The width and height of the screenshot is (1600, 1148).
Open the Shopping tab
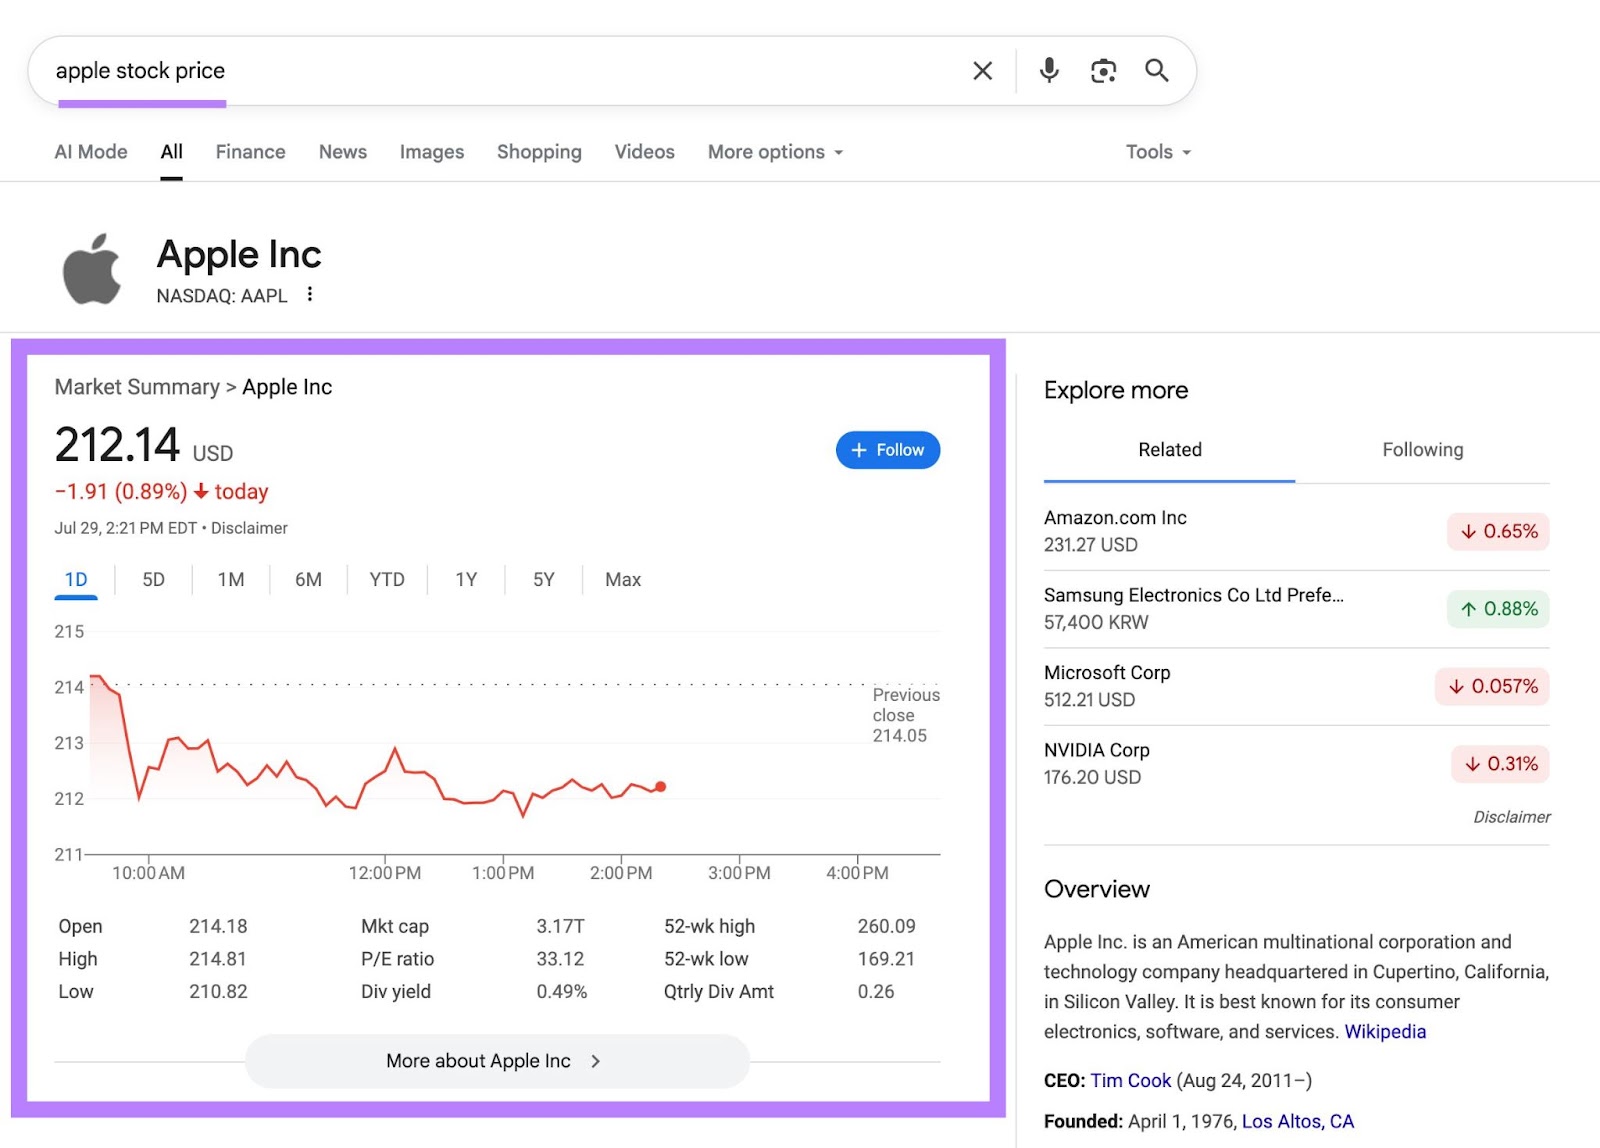pyautogui.click(x=539, y=152)
